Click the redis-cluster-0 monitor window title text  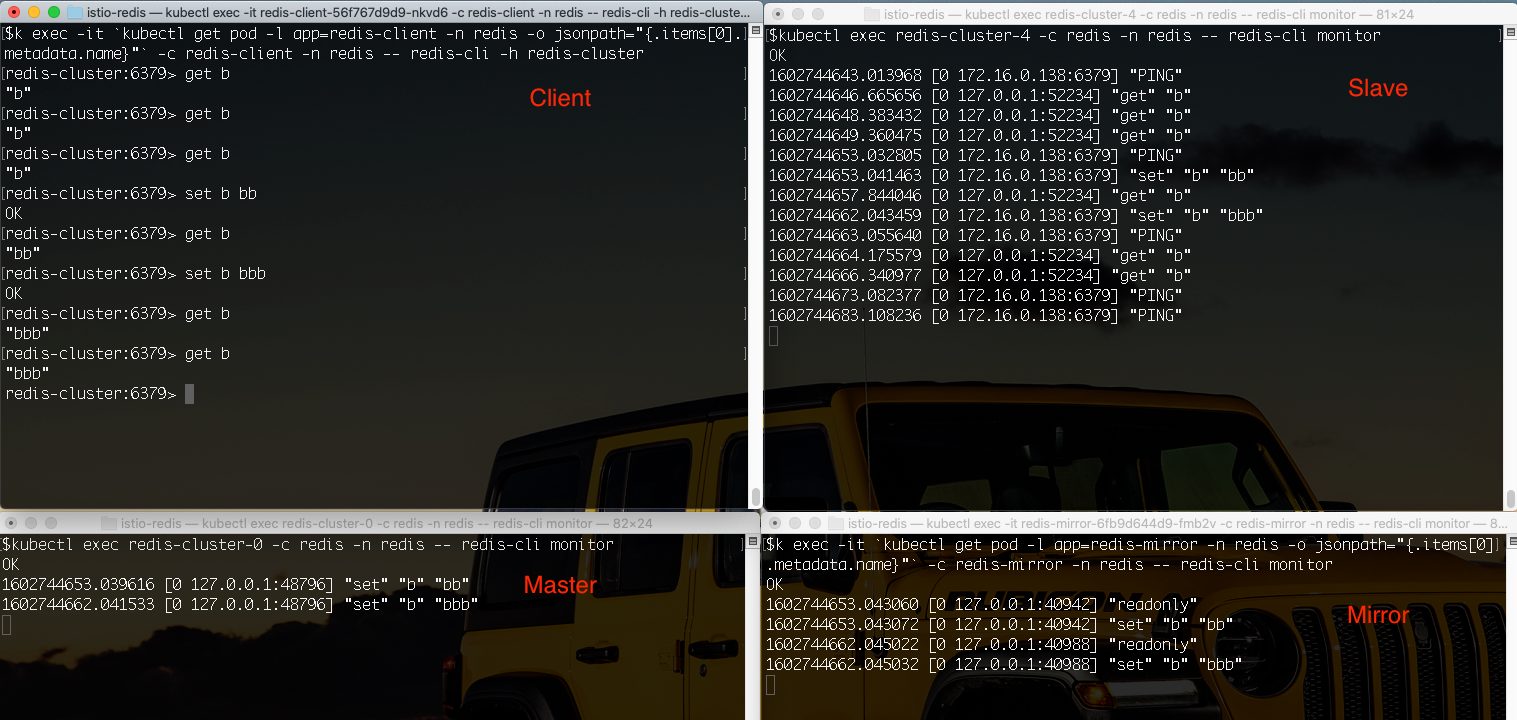point(386,523)
